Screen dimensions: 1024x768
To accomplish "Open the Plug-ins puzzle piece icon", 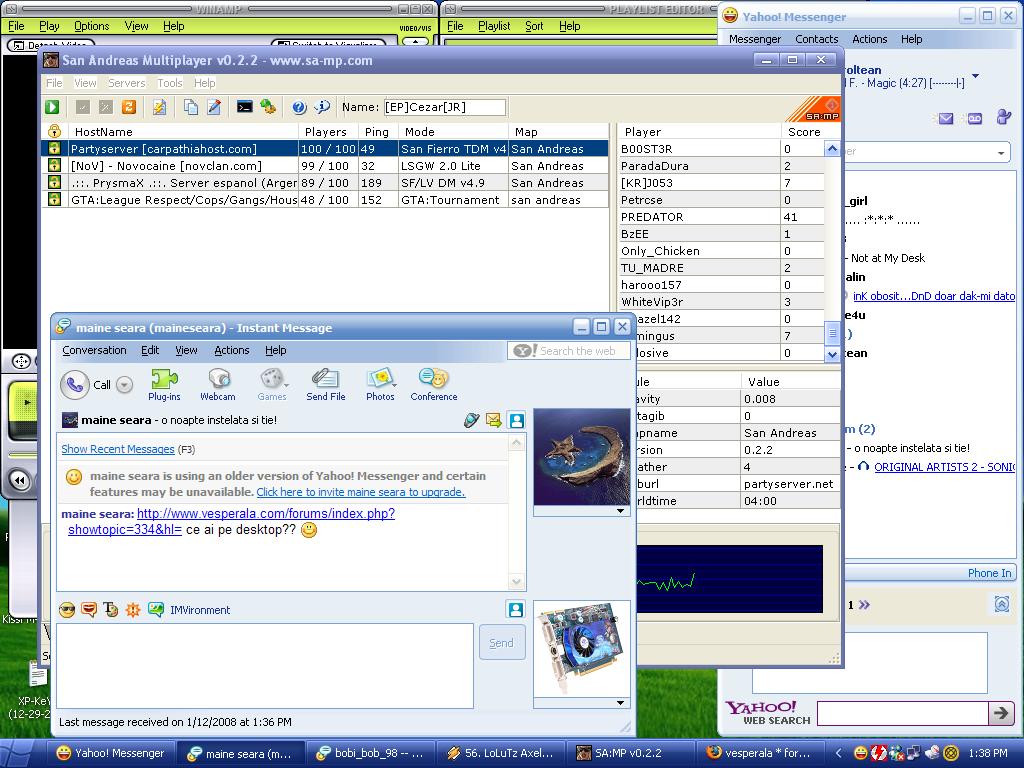I will [x=164, y=384].
